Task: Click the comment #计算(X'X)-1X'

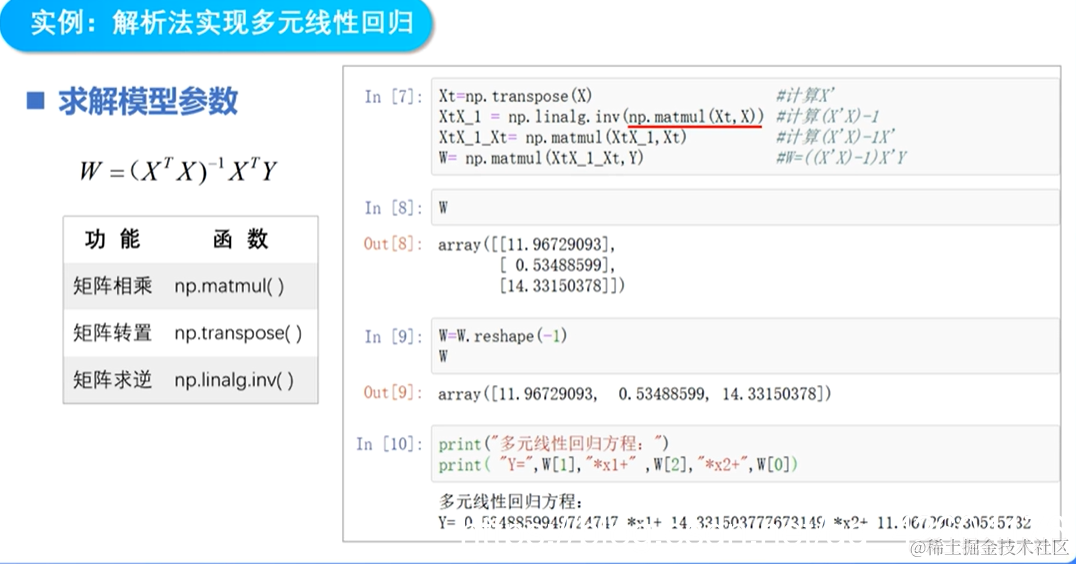Action: [836, 137]
